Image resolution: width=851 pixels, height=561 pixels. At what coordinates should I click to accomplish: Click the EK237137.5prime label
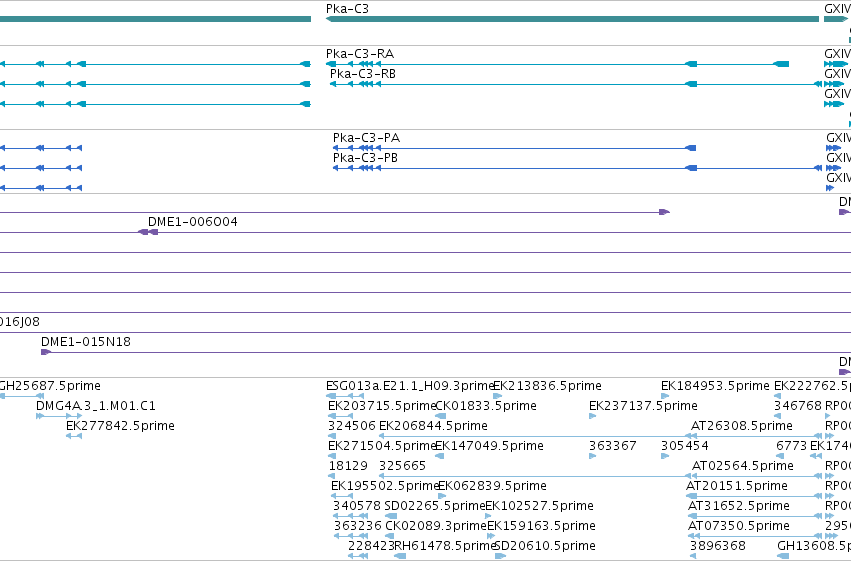pos(644,406)
